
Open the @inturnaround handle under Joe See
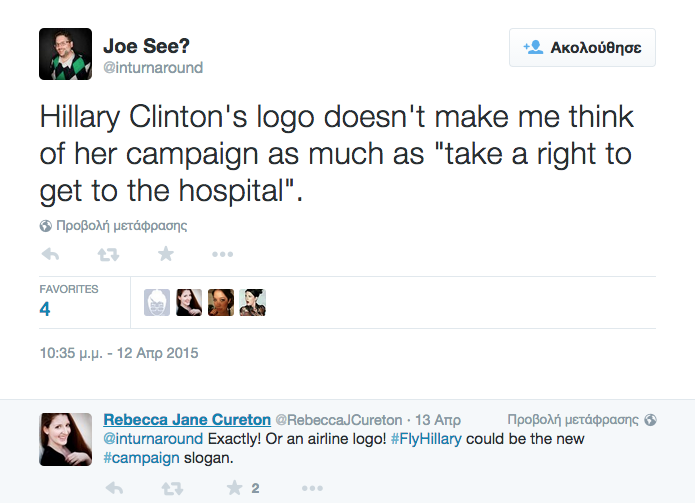click(153, 67)
